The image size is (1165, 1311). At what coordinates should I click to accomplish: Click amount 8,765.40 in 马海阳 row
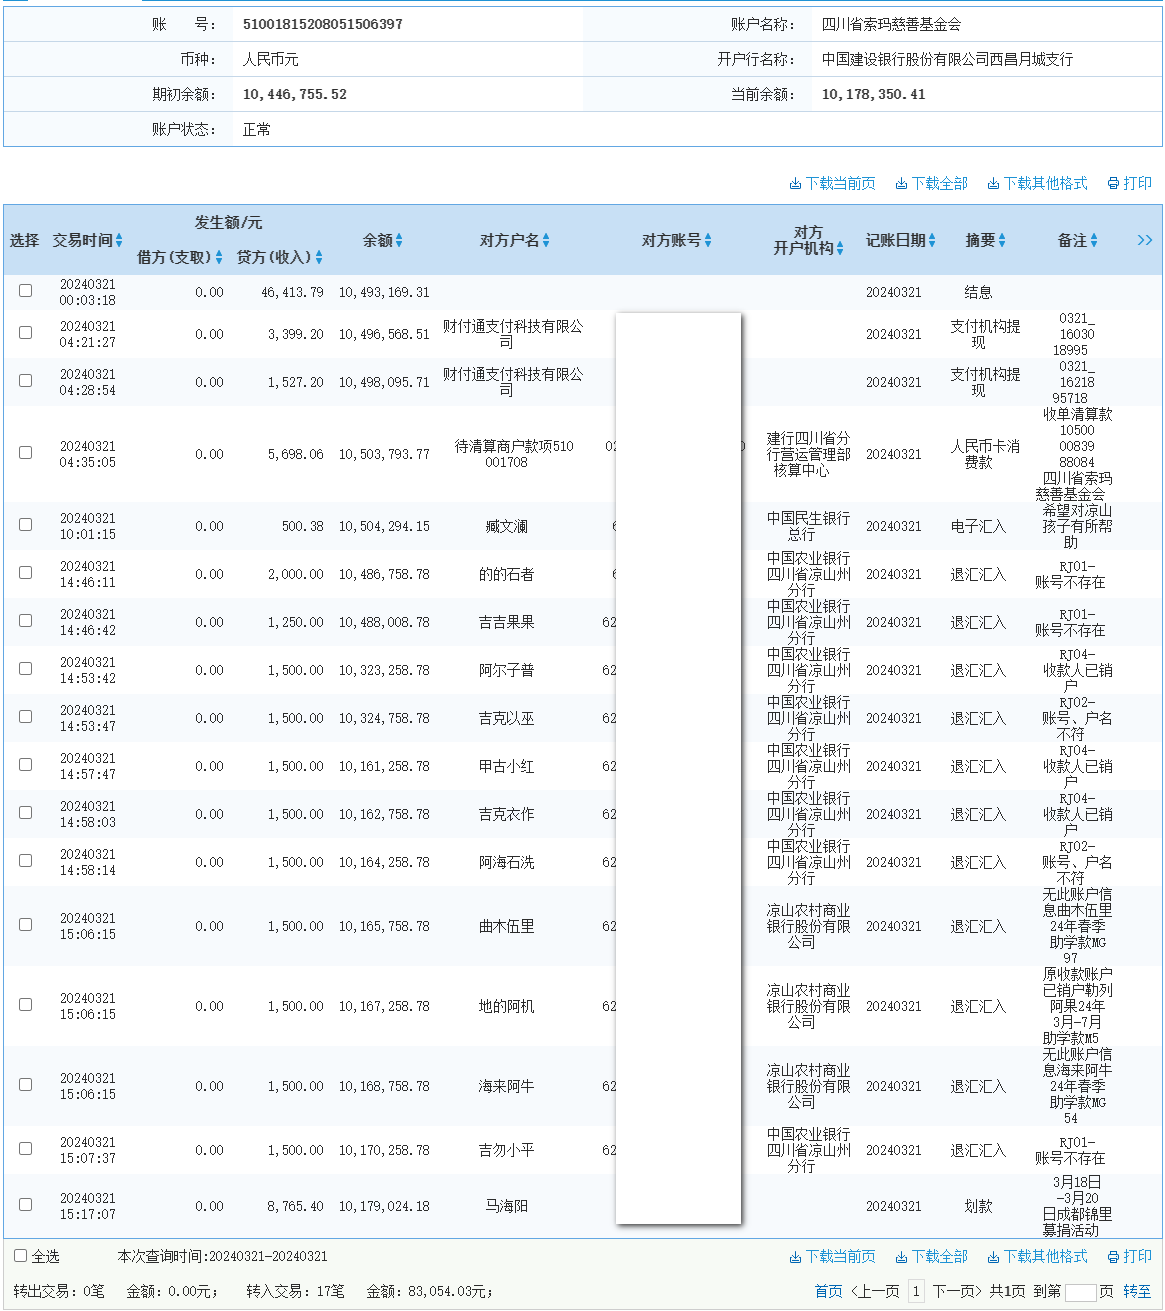pos(296,1207)
